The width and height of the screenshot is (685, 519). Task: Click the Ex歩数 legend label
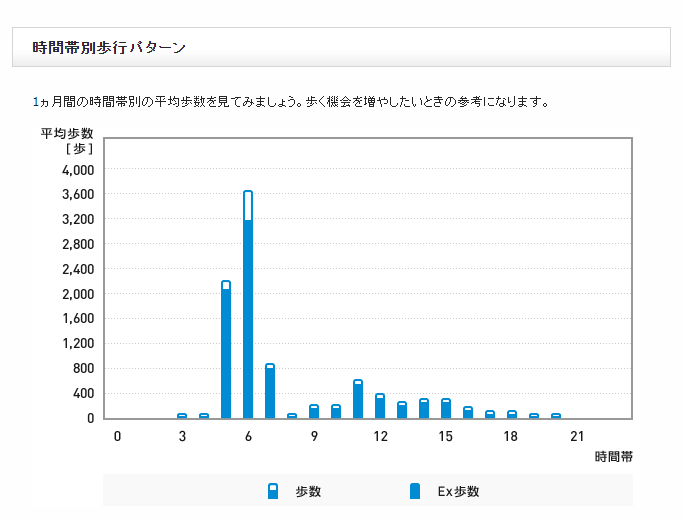pos(459,491)
